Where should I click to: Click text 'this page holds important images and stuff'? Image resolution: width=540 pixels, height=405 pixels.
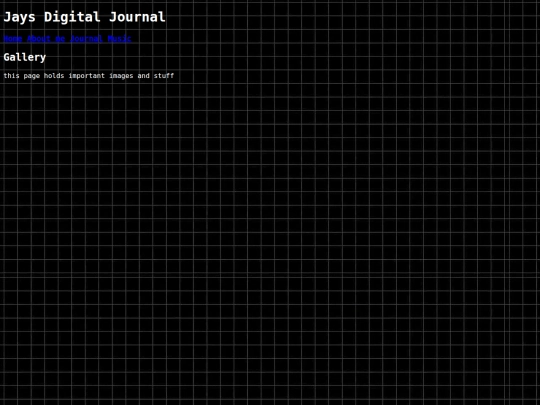(x=89, y=75)
